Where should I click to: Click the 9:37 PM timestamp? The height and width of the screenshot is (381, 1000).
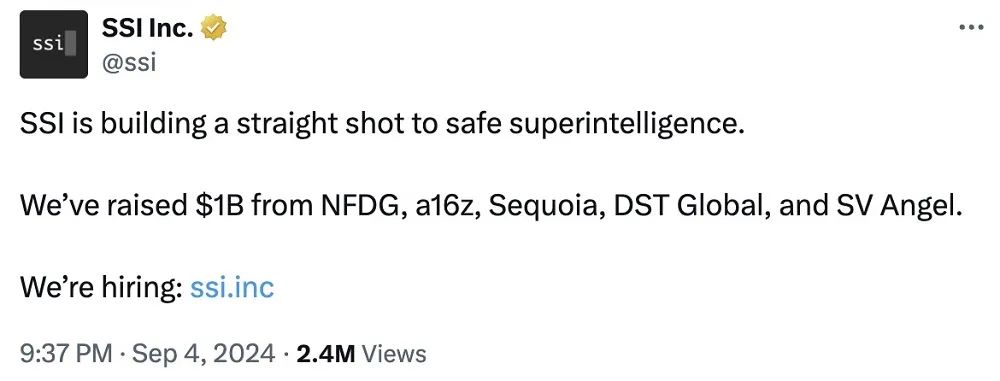tap(66, 353)
